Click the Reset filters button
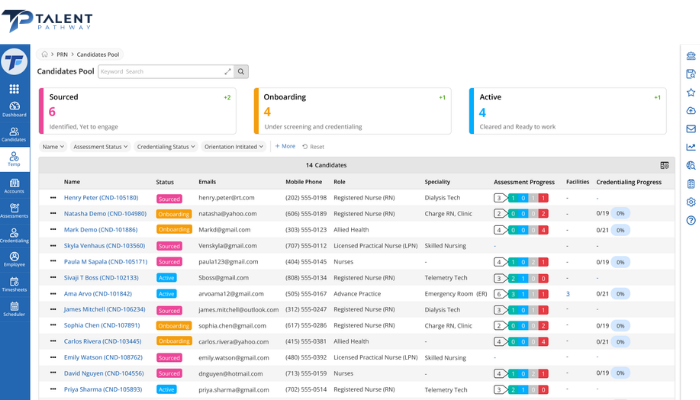Viewport: 700px width, 400px height. pyautogui.click(x=313, y=146)
